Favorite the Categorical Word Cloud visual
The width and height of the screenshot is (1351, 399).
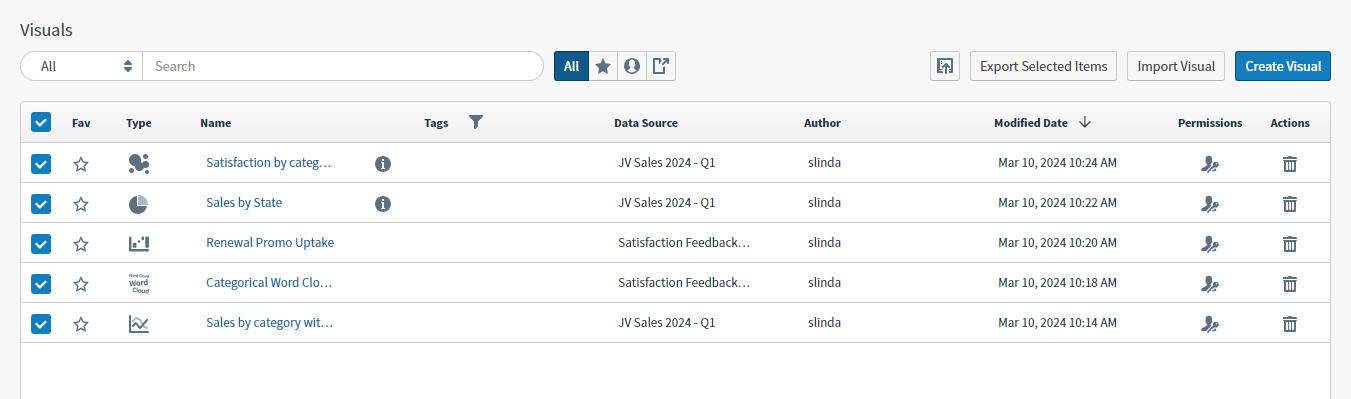point(81,284)
